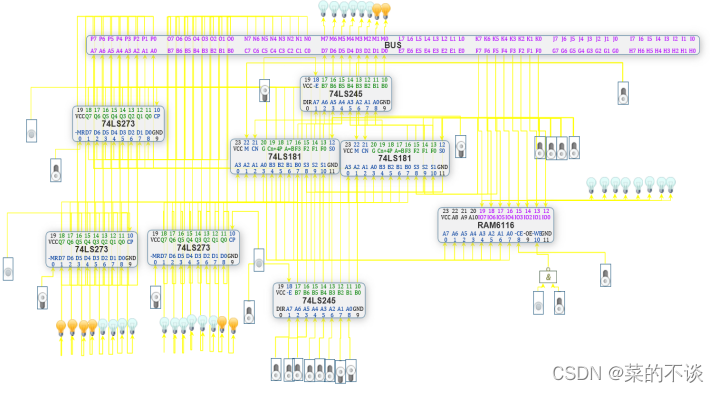Viewport: 719px width, 393px height.
Task: Toggle rightmost of four switches above RAM6116
Action: [x=574, y=148]
